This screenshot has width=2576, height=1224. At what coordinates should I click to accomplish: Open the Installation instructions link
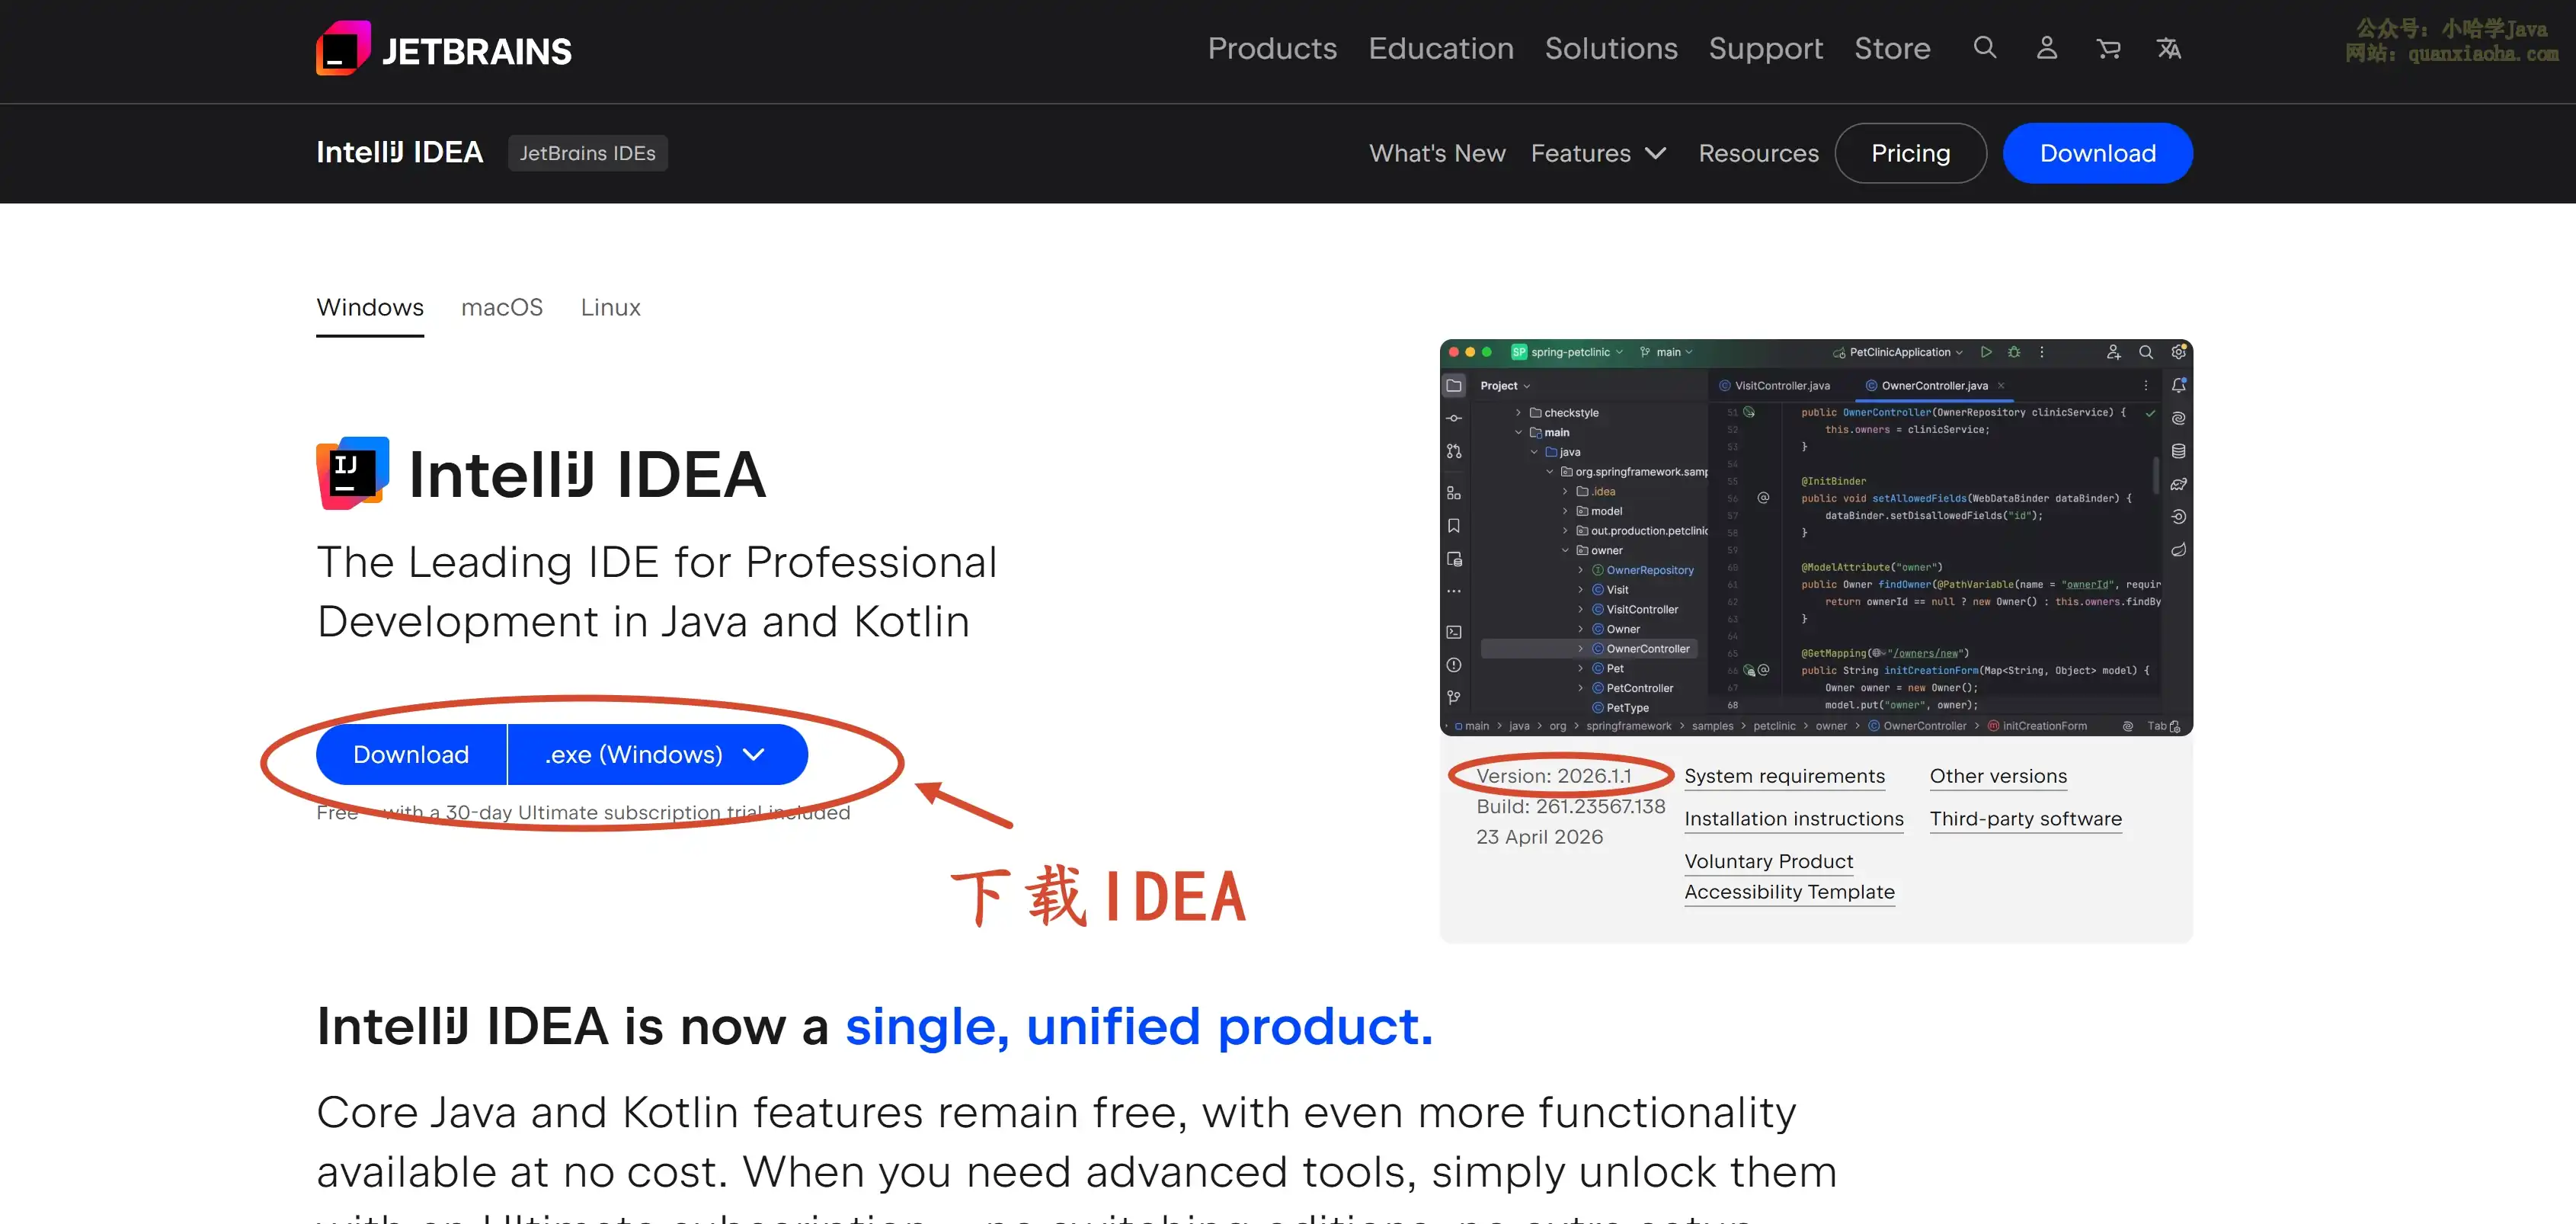[1793, 819]
